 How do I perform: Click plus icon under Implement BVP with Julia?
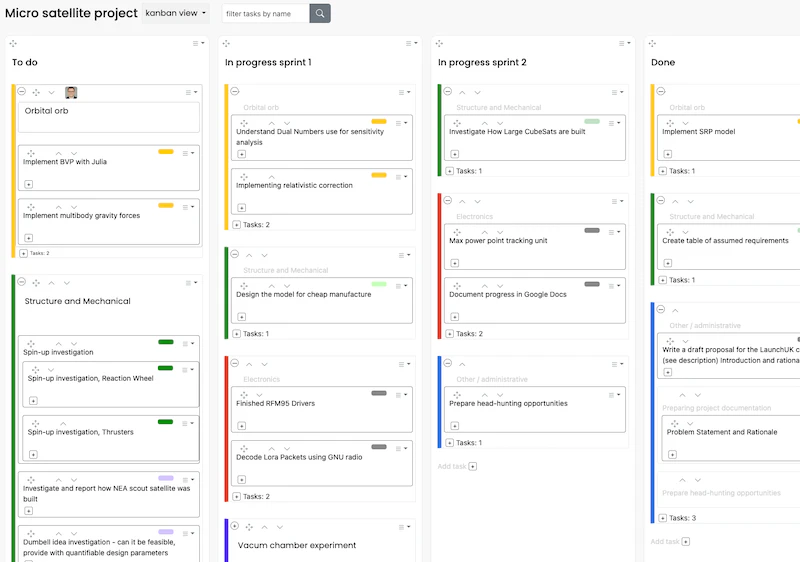coord(28,184)
